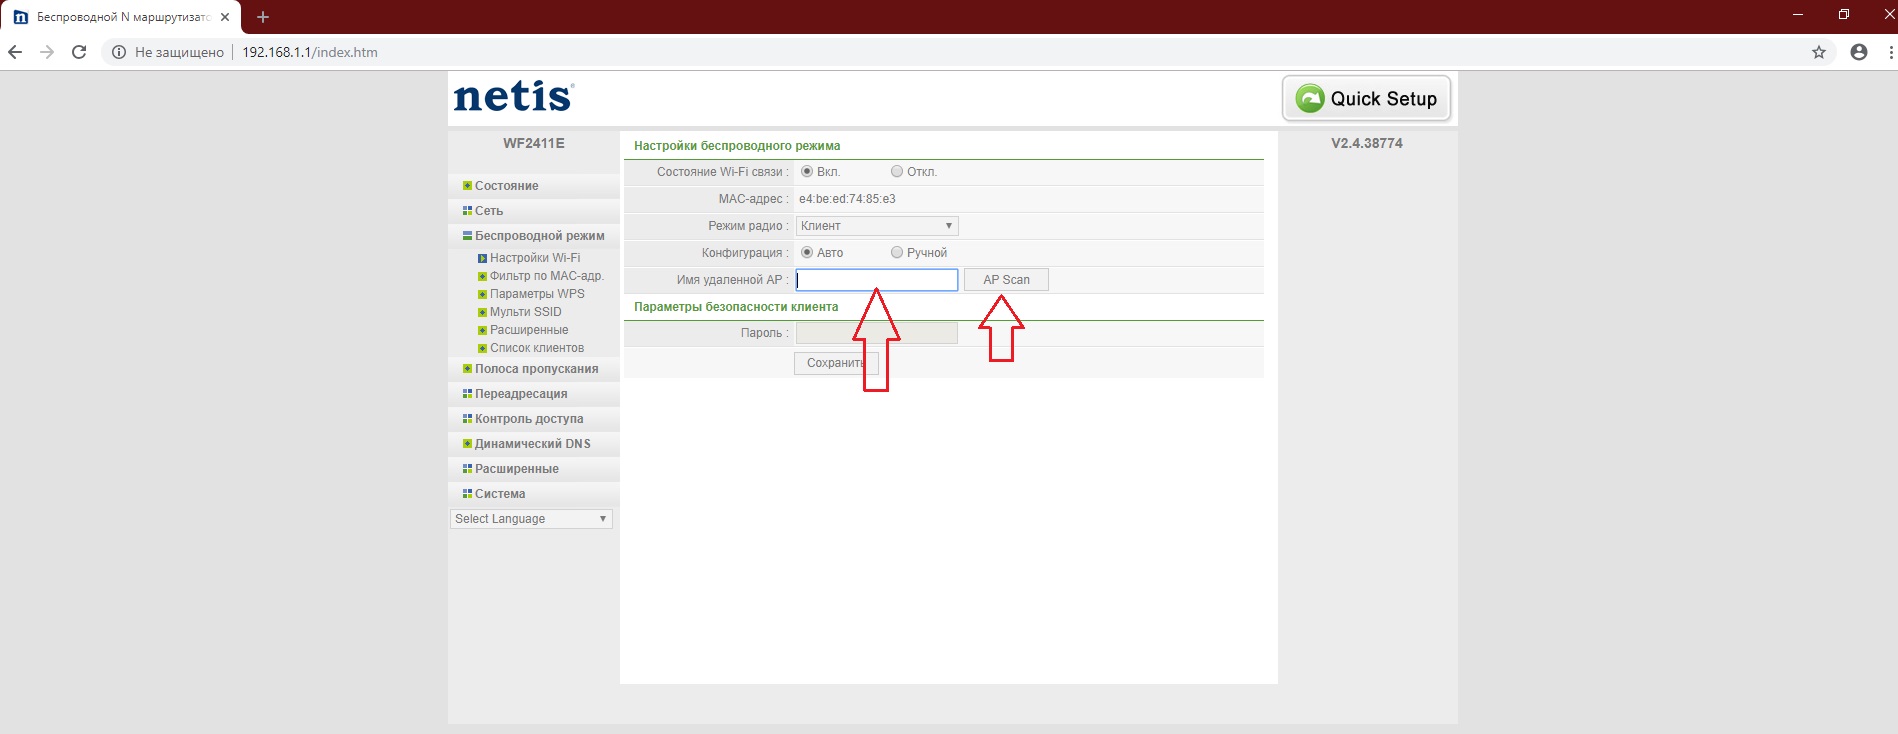Open Параметры WPS submenu item

click(x=537, y=294)
